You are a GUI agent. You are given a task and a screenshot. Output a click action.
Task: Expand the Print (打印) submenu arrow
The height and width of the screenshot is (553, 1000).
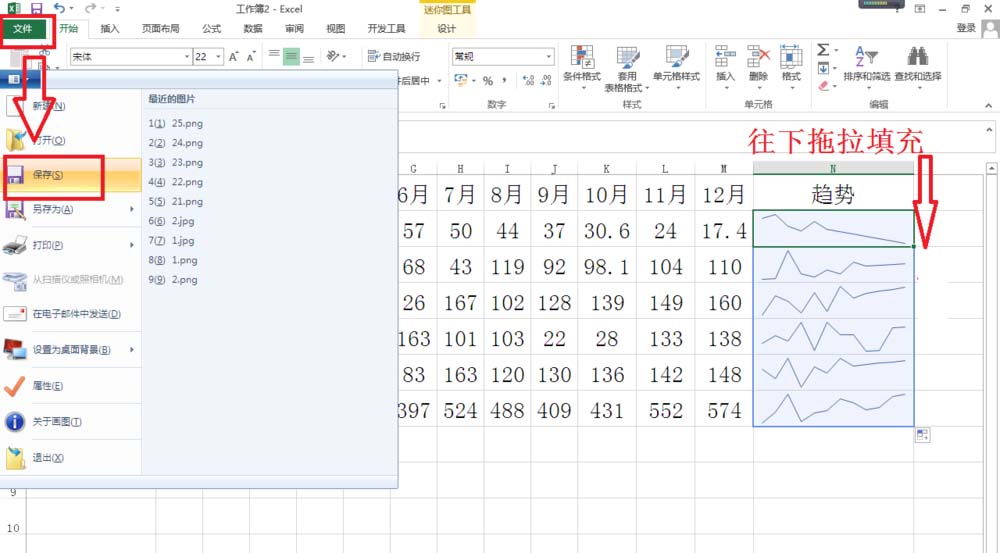(x=132, y=245)
